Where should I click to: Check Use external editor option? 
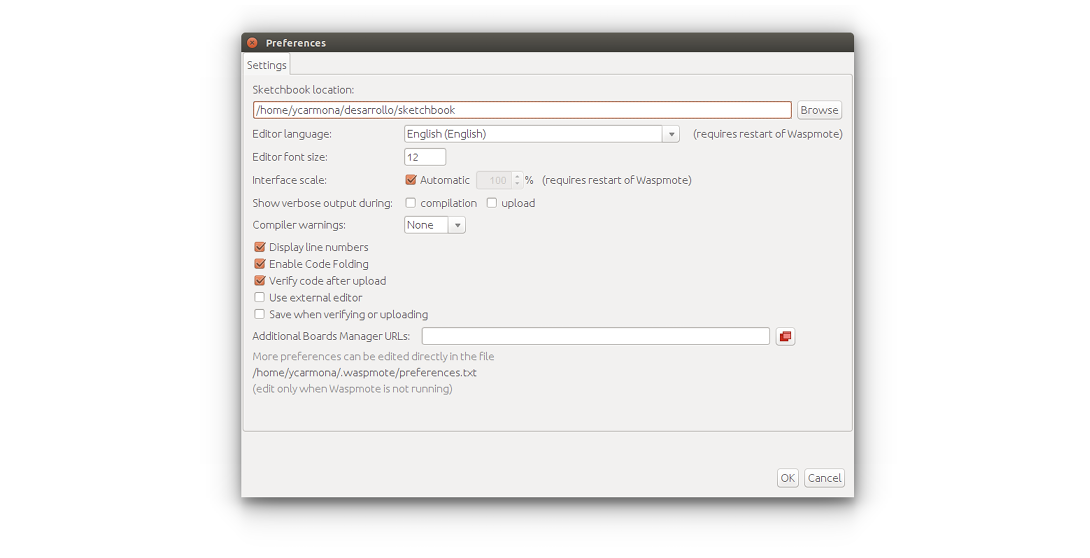pyautogui.click(x=260, y=297)
